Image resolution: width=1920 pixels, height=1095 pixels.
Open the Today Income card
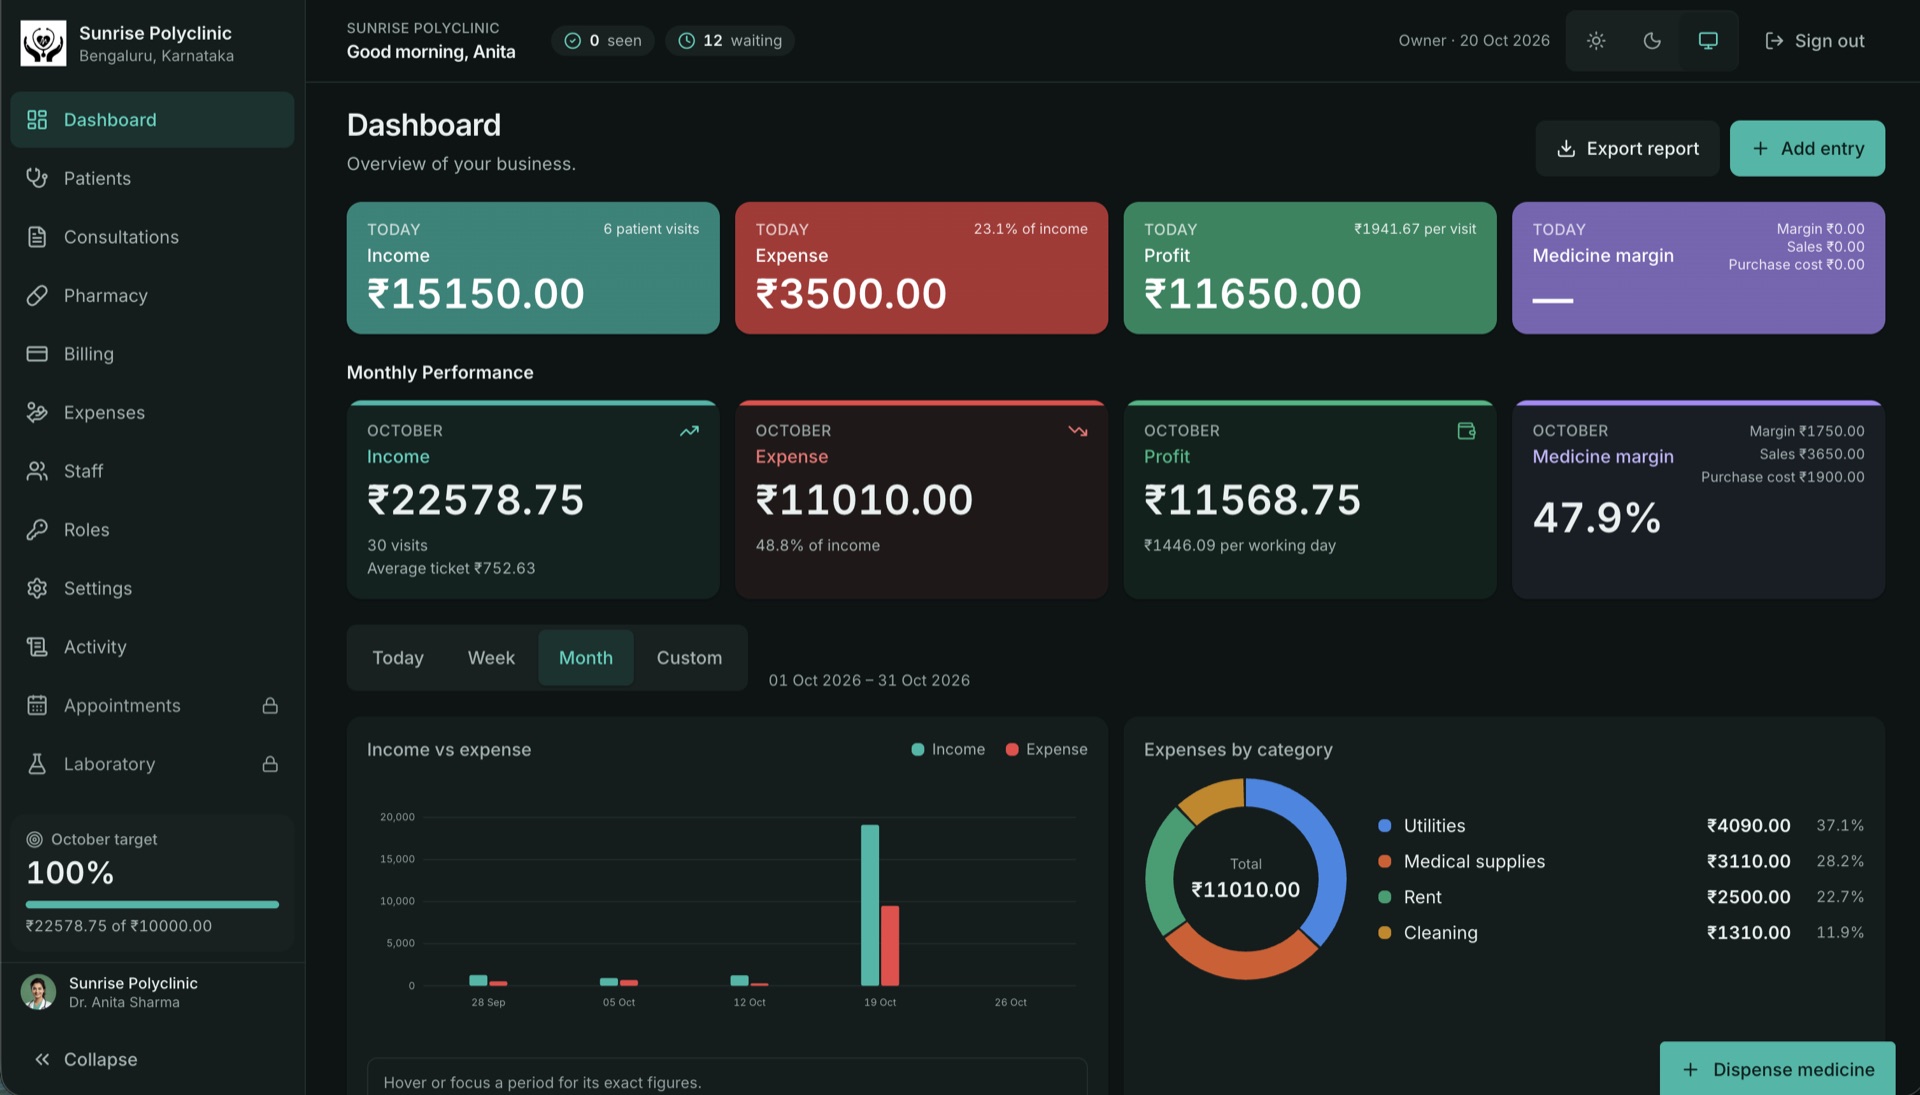533,268
